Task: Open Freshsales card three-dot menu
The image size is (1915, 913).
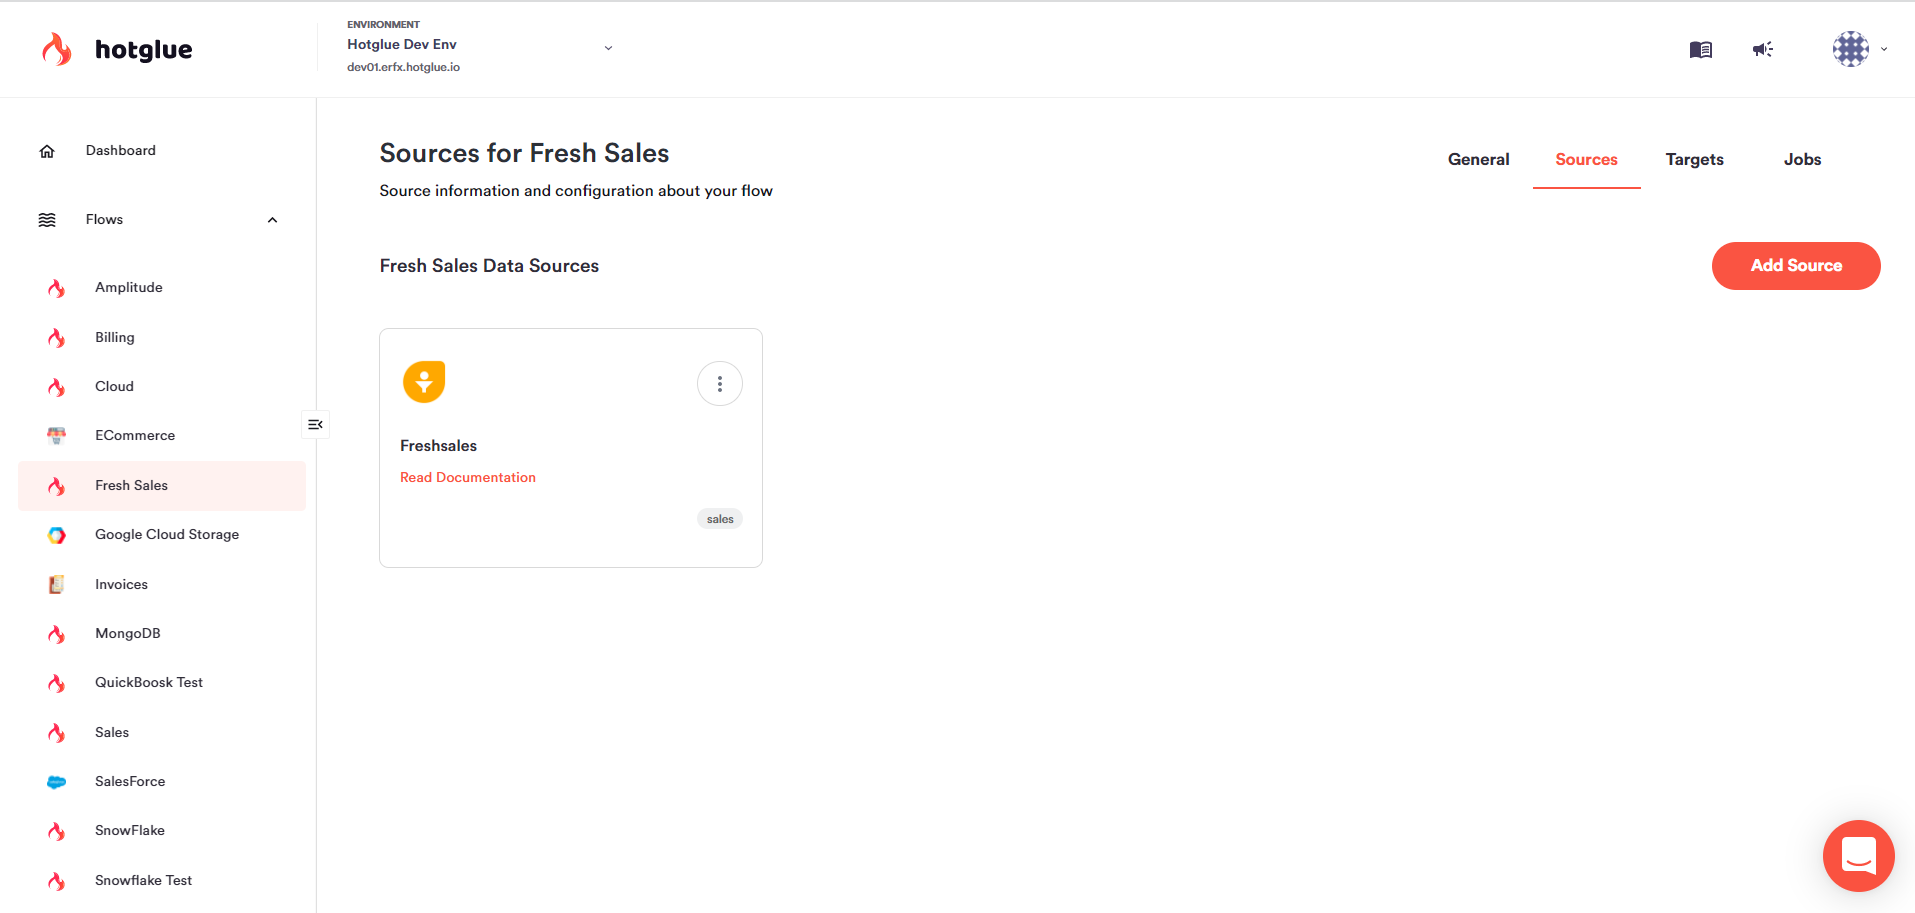Action: pyautogui.click(x=720, y=384)
